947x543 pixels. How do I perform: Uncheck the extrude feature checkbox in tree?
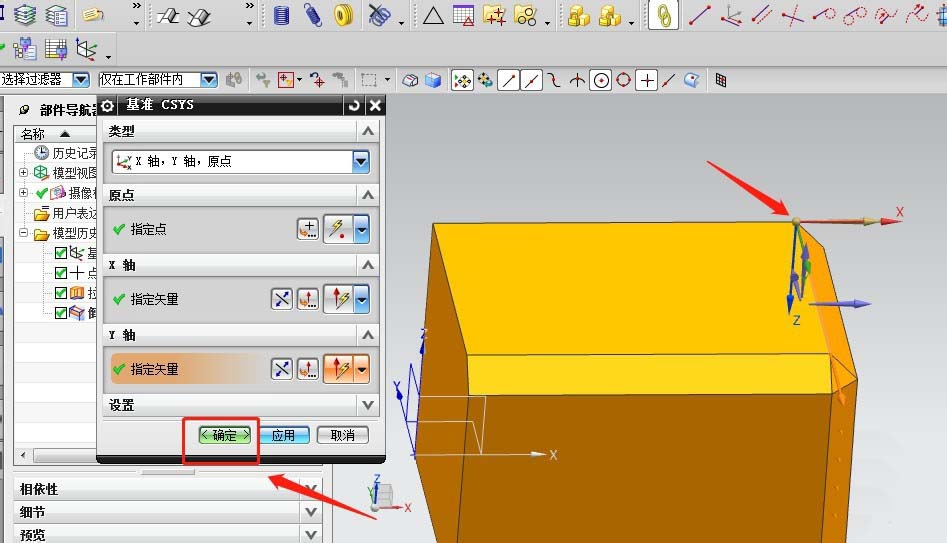tap(60, 293)
